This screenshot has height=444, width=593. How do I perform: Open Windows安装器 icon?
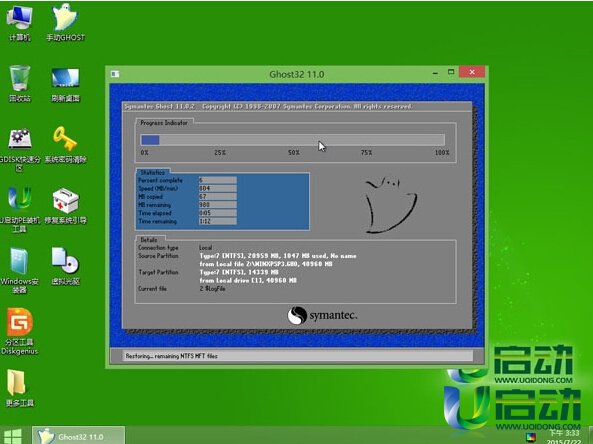click(19, 270)
